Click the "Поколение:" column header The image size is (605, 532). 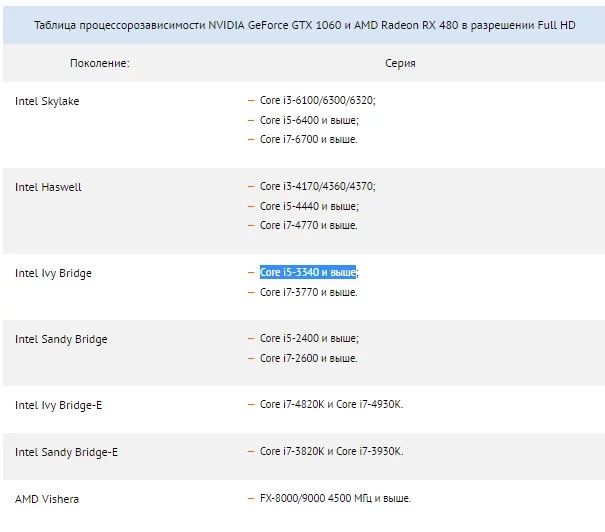coord(100,63)
